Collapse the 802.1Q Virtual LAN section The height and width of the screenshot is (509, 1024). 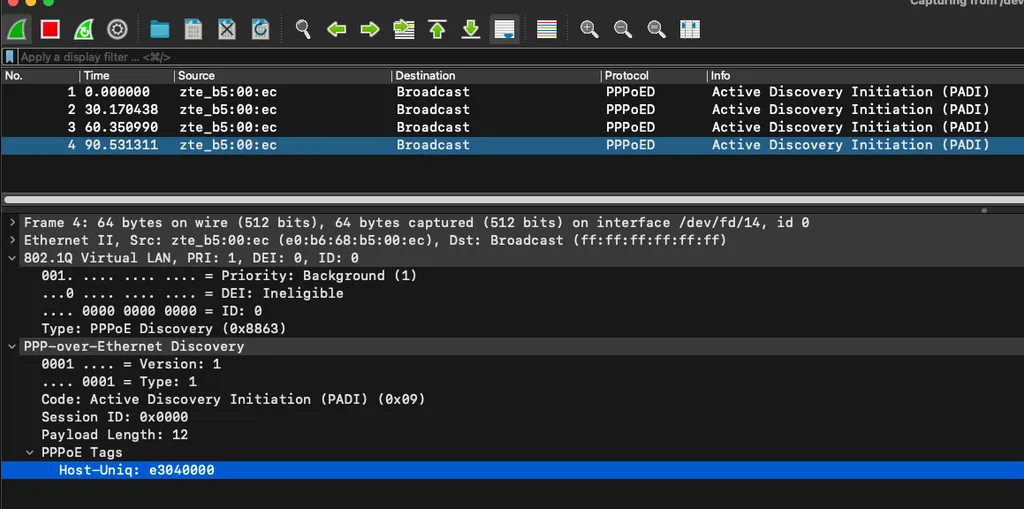pos(12,258)
